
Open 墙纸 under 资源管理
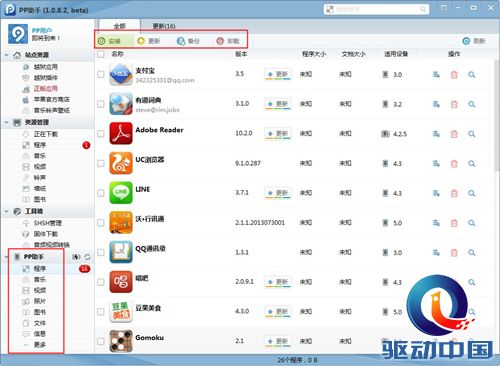click(x=39, y=189)
